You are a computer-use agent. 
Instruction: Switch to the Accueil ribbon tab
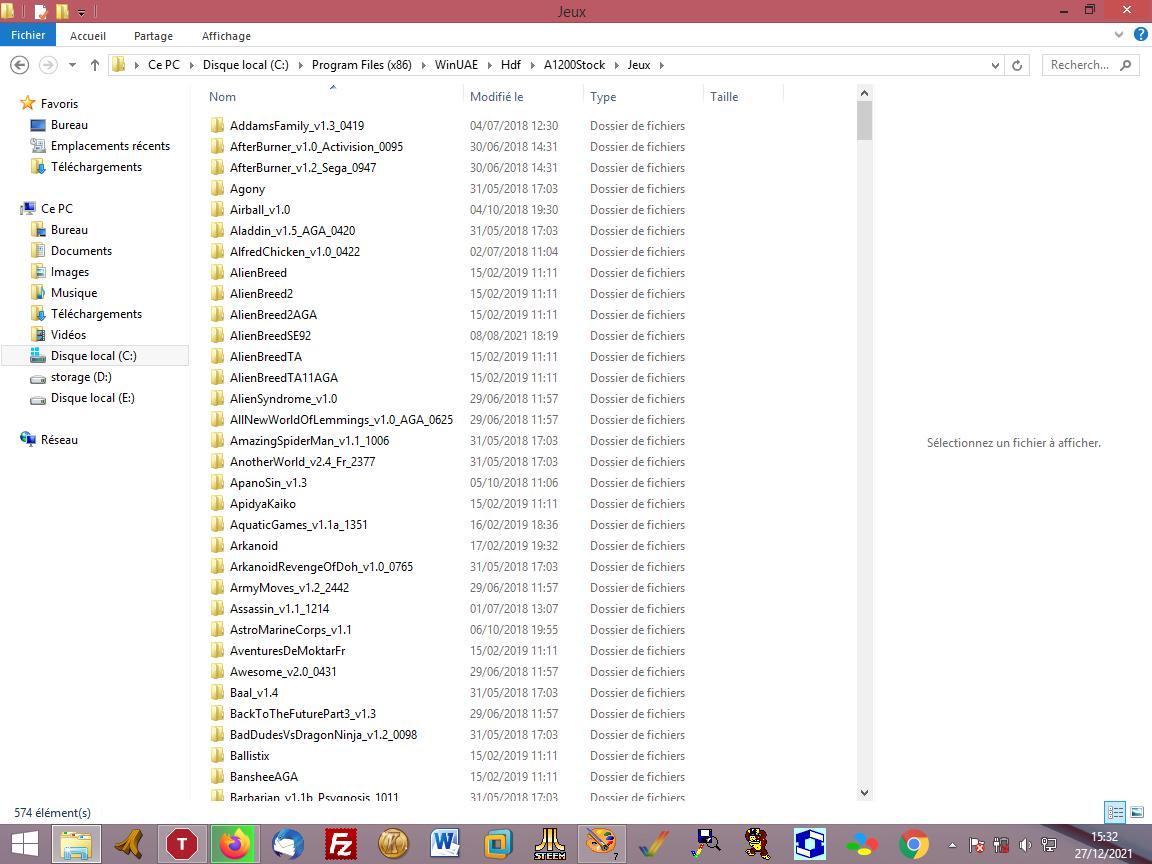coord(87,36)
